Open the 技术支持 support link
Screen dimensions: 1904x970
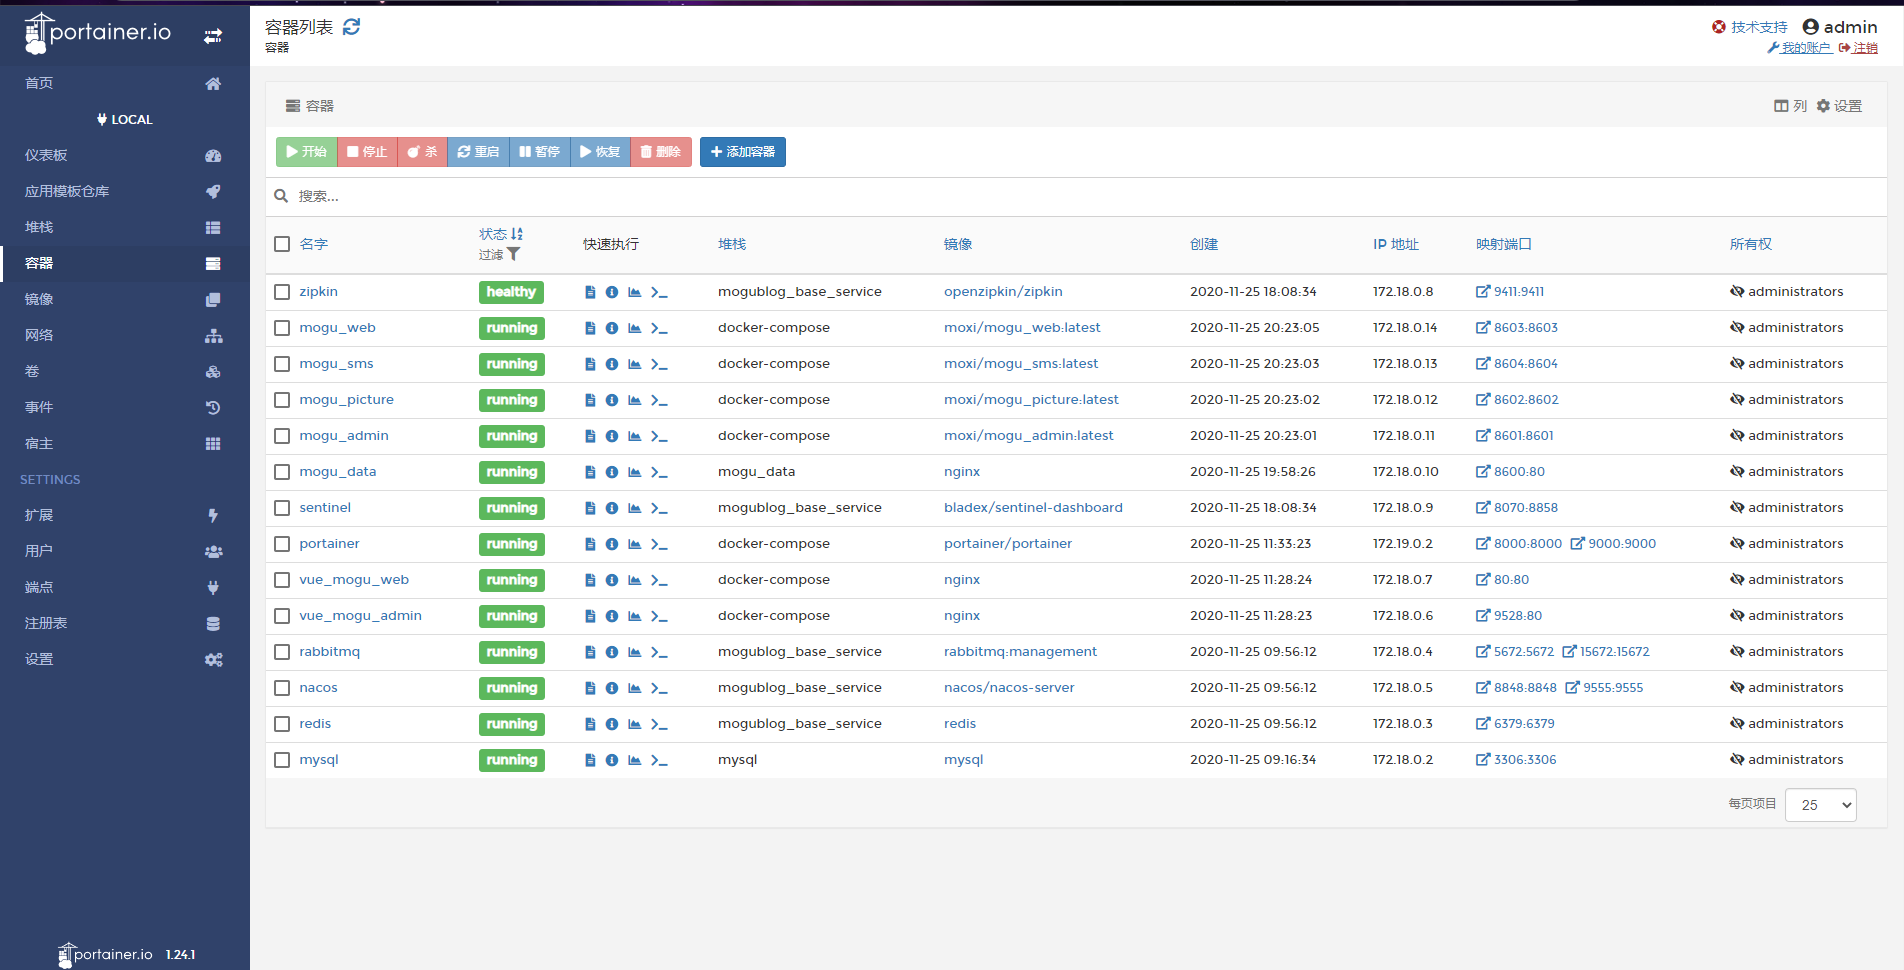pos(1750,27)
